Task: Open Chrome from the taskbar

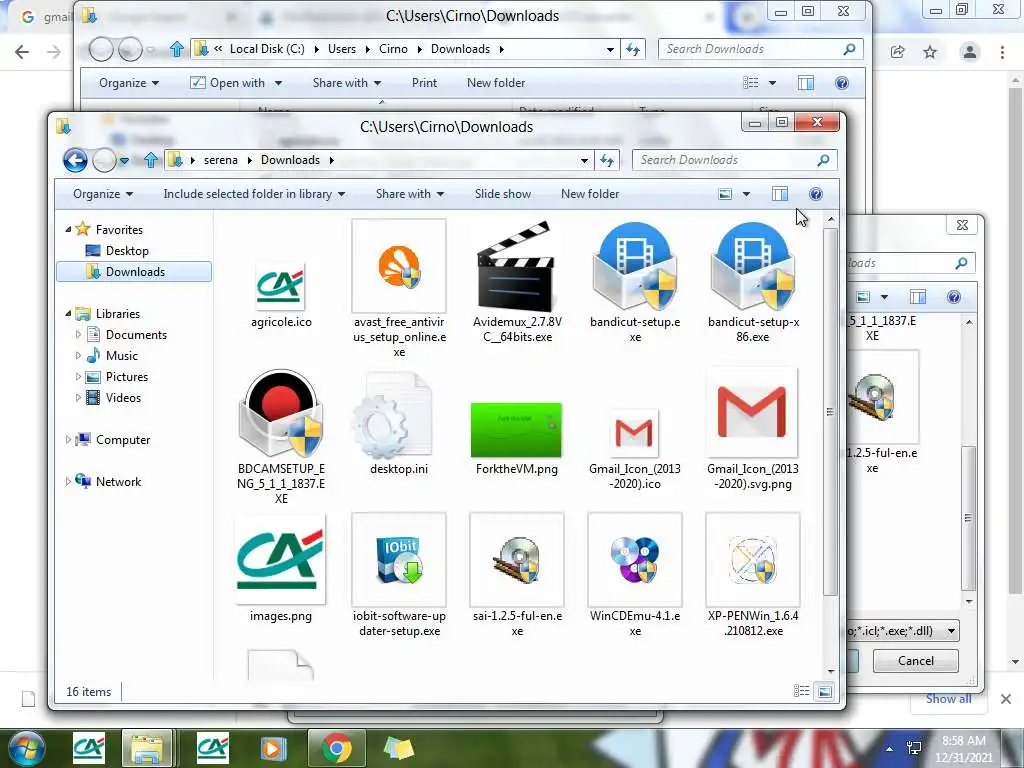Action: 336,748
